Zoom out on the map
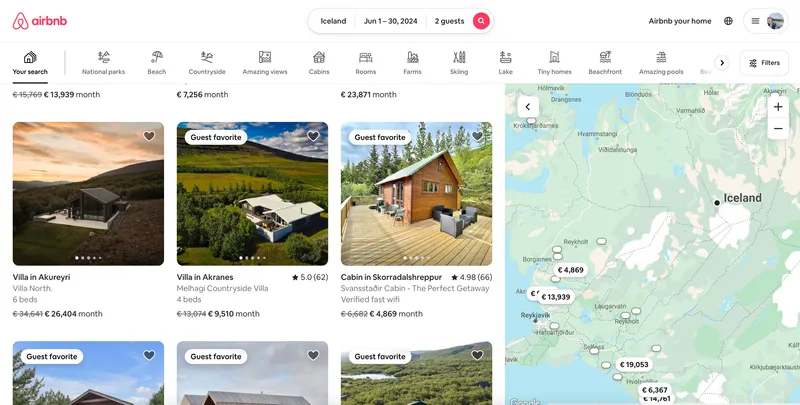 778,129
